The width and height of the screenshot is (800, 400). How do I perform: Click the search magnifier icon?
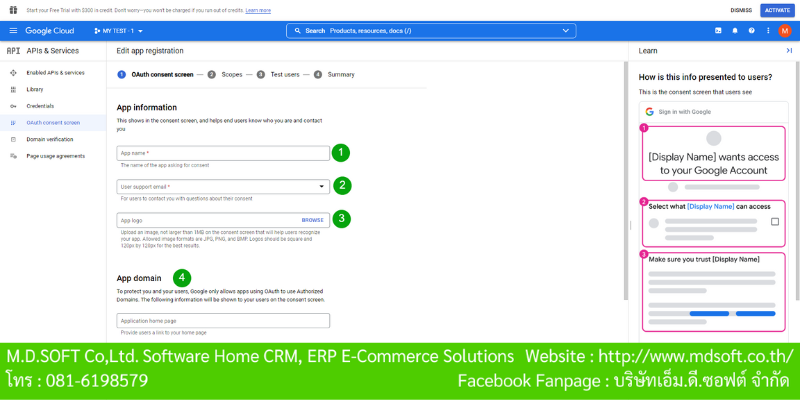(x=298, y=31)
